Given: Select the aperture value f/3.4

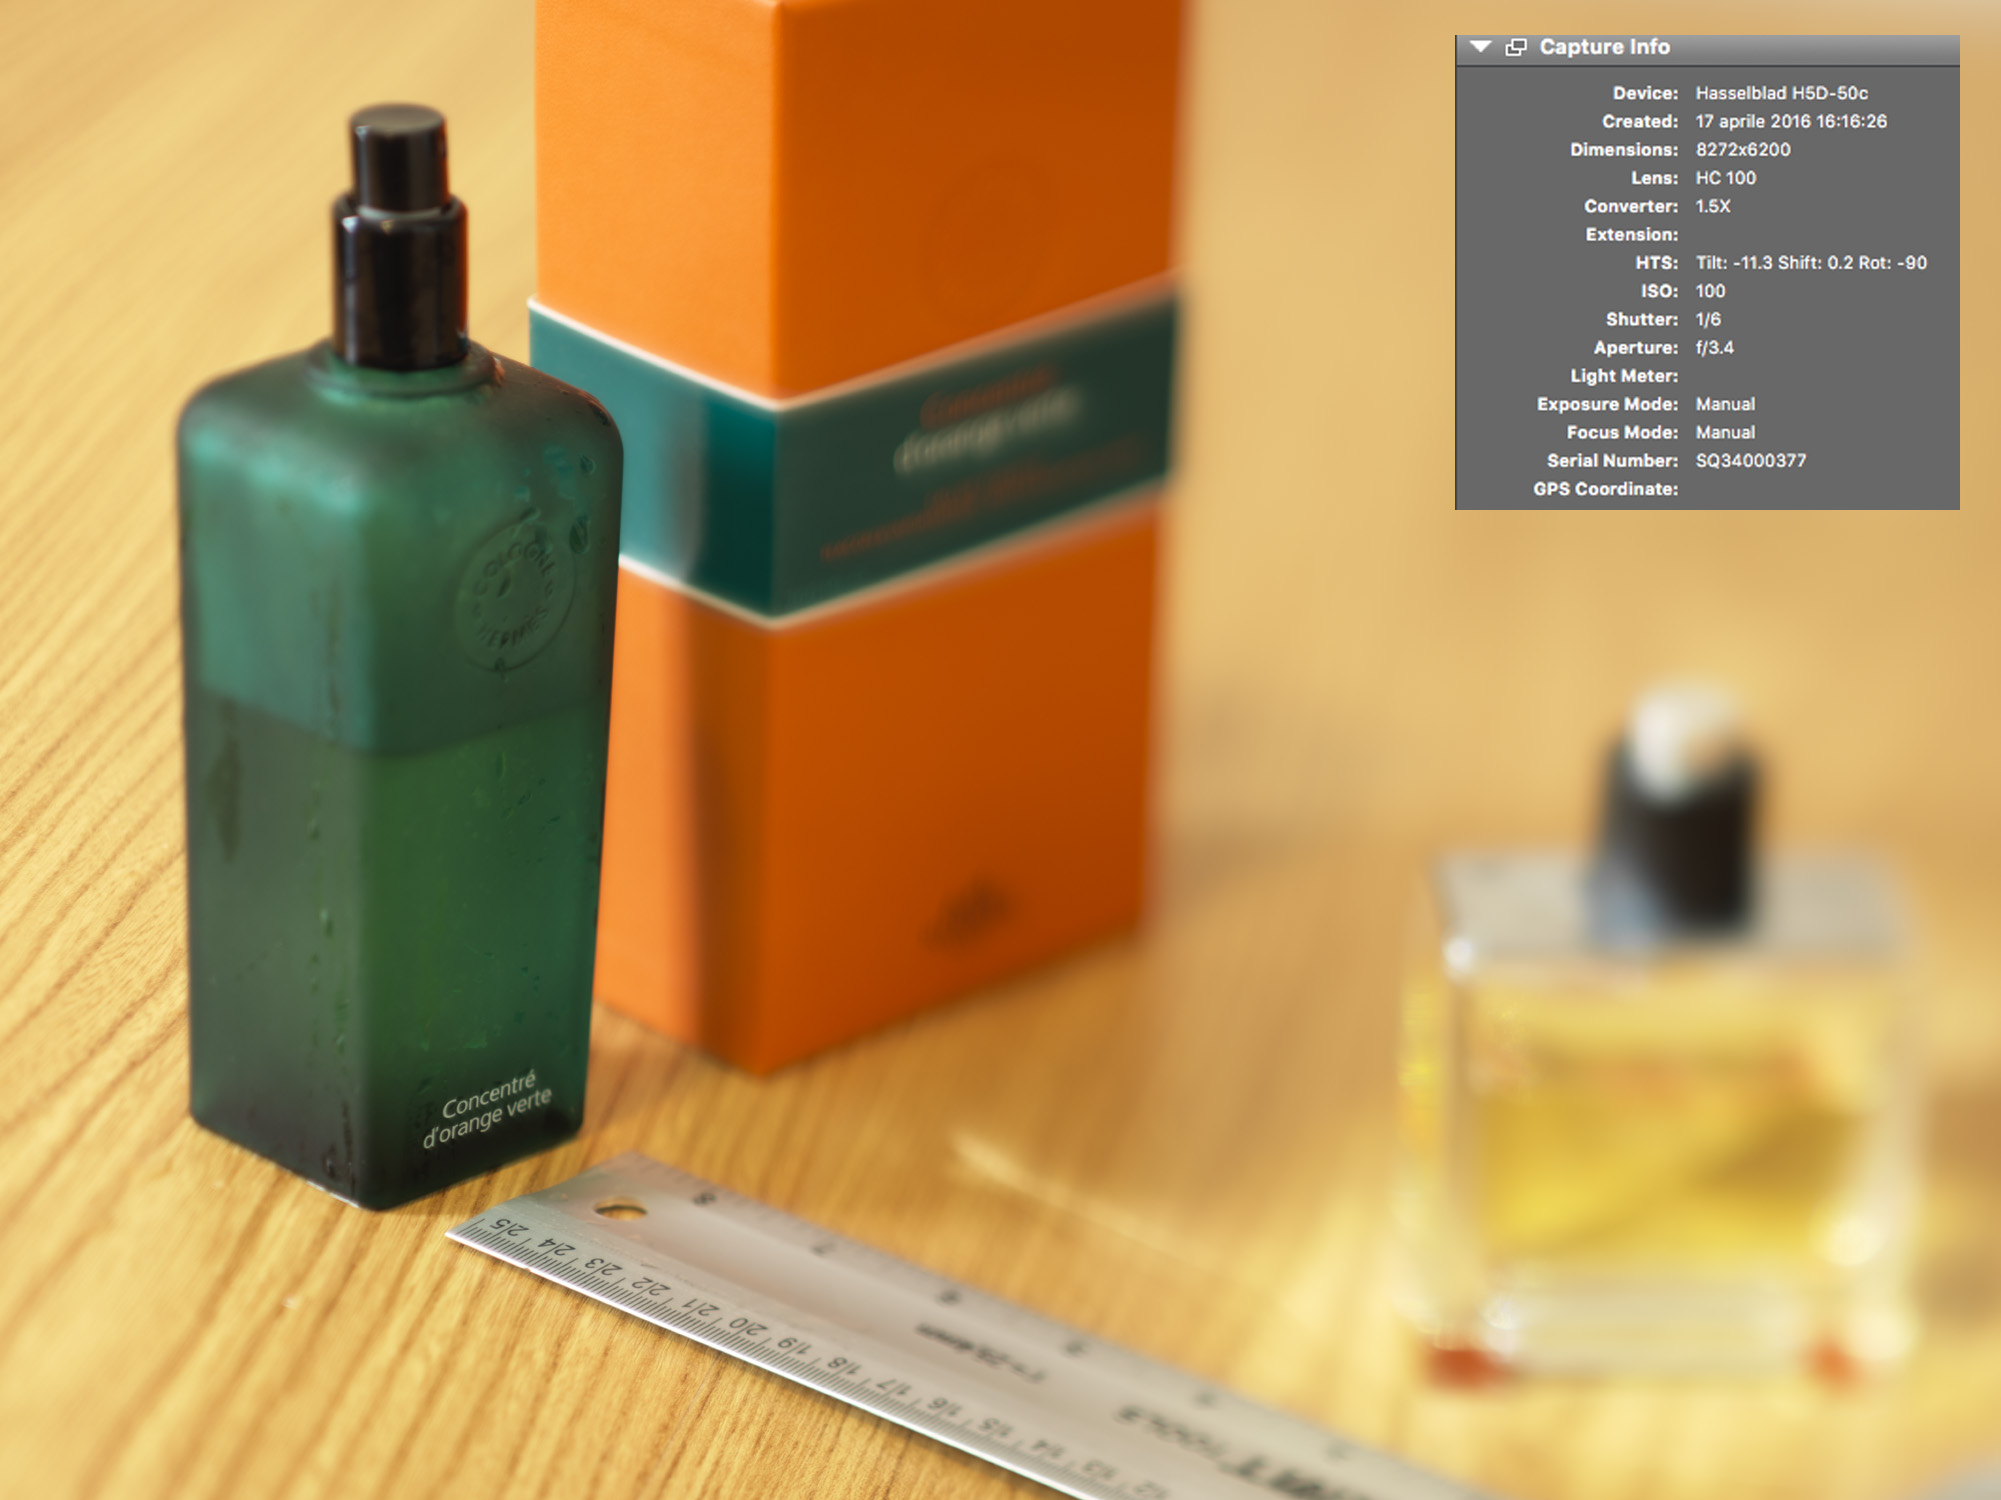Looking at the screenshot, I should [x=1714, y=348].
